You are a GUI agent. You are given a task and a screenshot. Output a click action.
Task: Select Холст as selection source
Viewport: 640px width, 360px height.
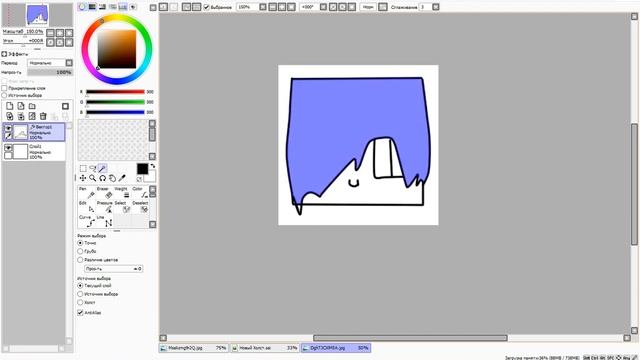(x=80, y=302)
